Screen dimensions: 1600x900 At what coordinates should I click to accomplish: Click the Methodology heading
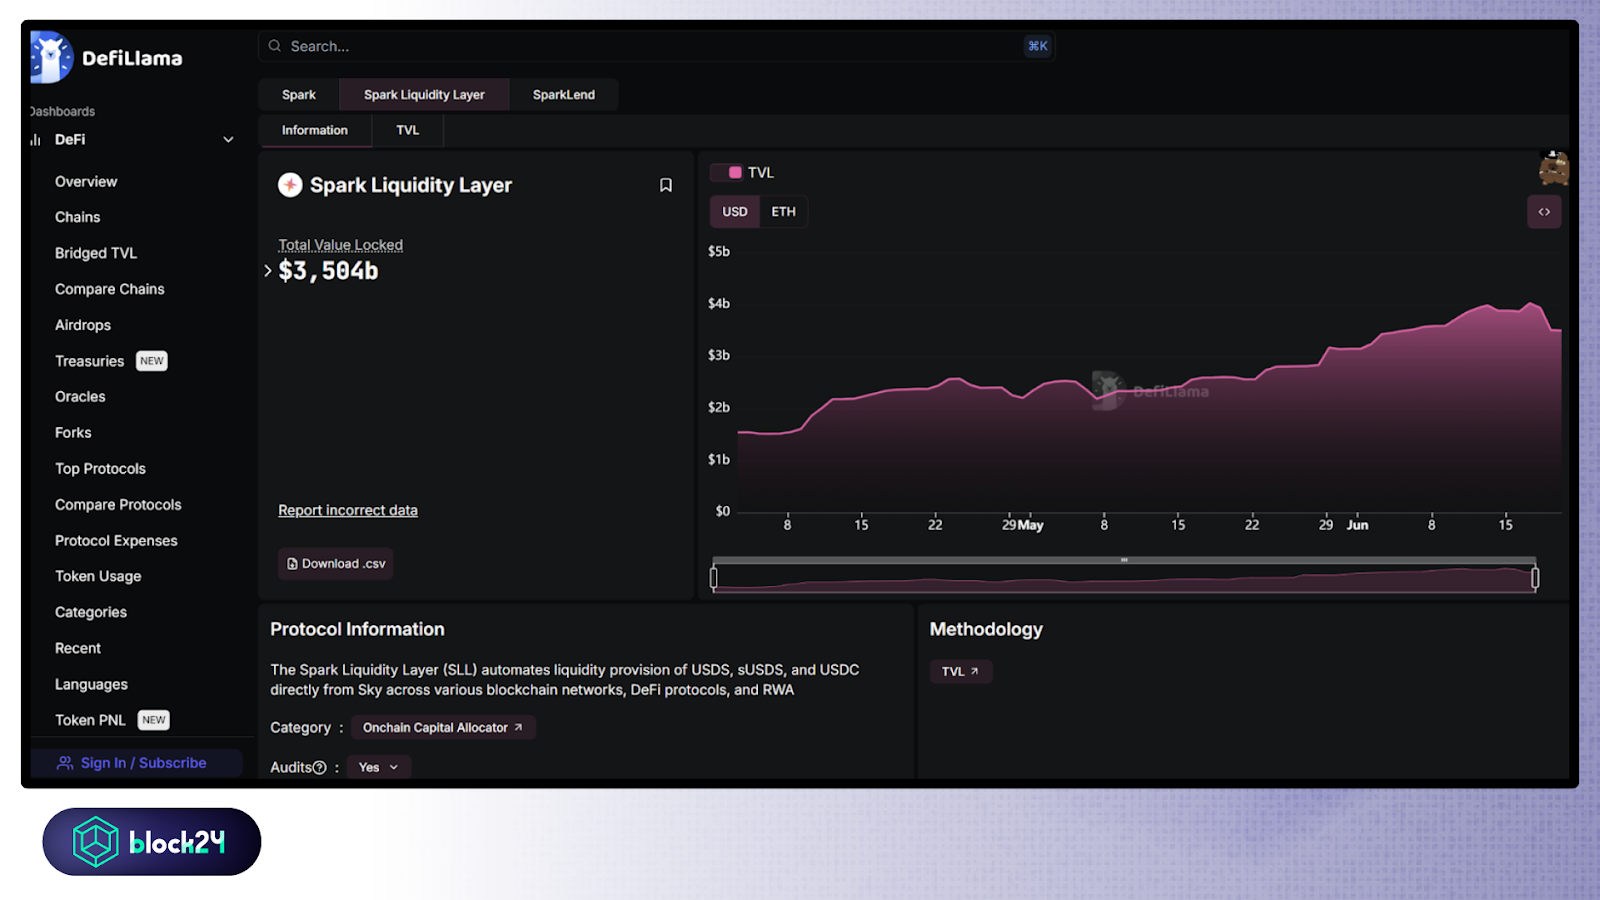click(986, 630)
